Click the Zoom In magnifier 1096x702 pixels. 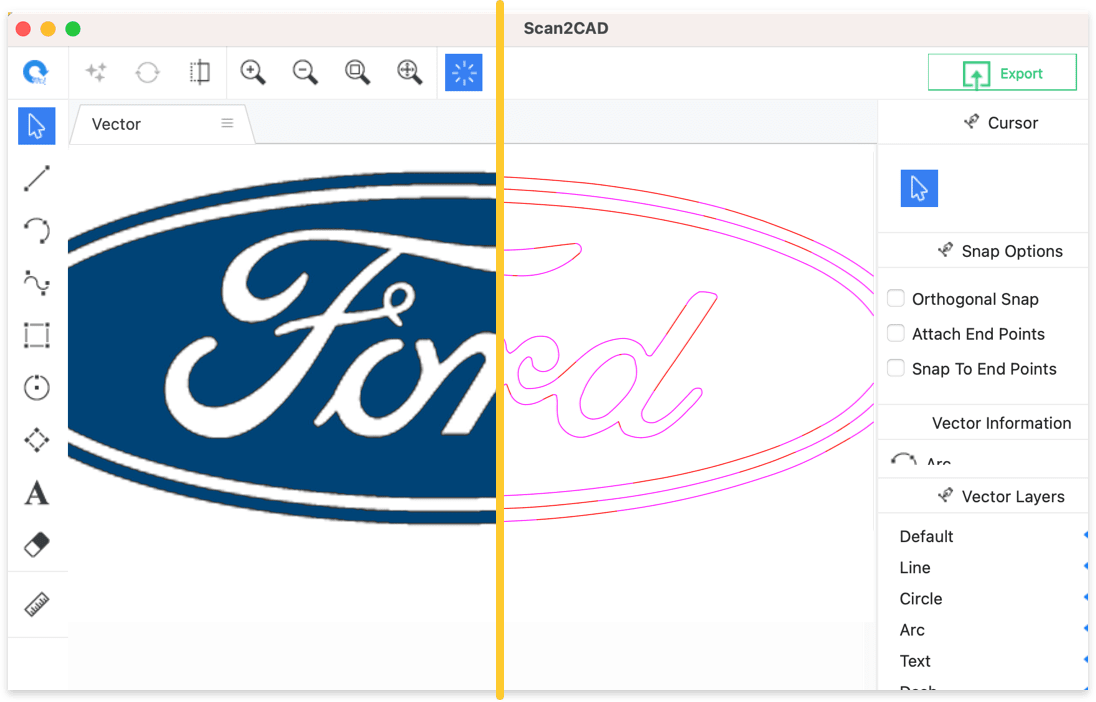click(x=253, y=72)
